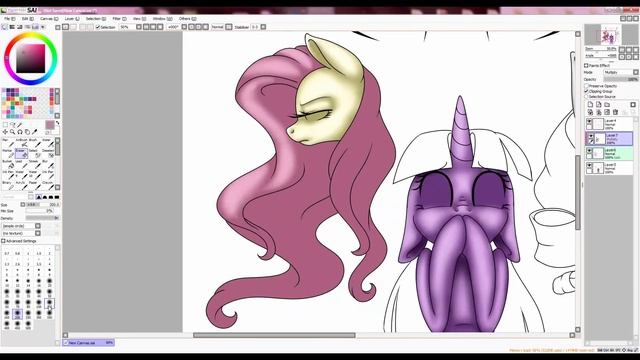The image size is (640, 360).
Task: Click the navigator canvas thumbnail
Action: [x=603, y=35]
